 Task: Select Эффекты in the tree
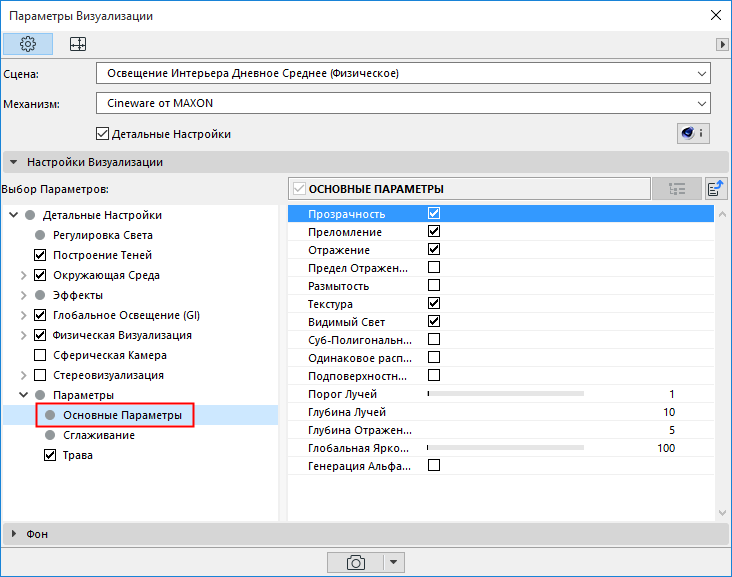[x=77, y=295]
